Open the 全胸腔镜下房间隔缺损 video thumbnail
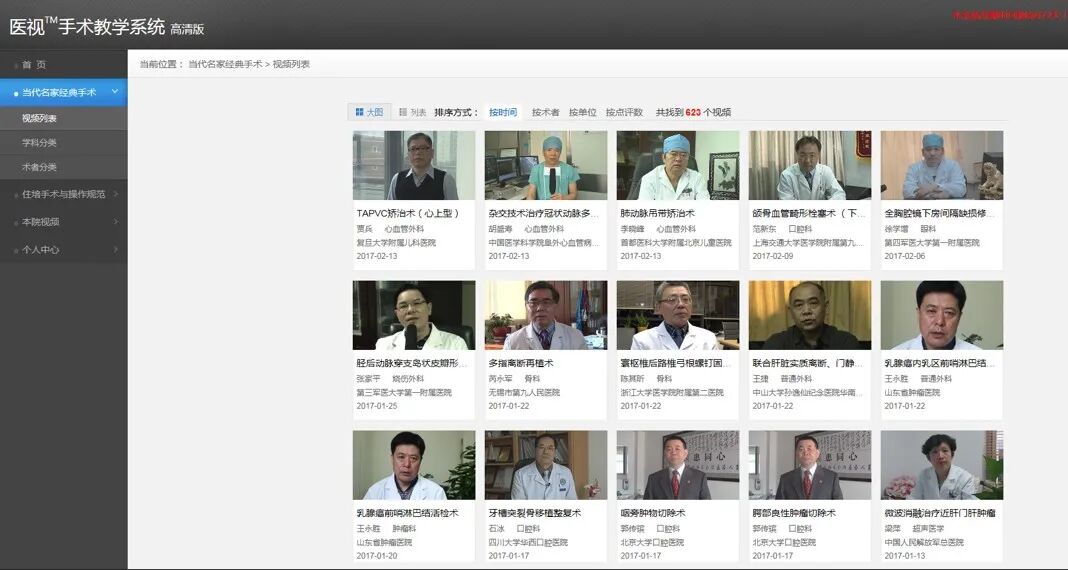This screenshot has width=1068, height=570. [x=942, y=165]
